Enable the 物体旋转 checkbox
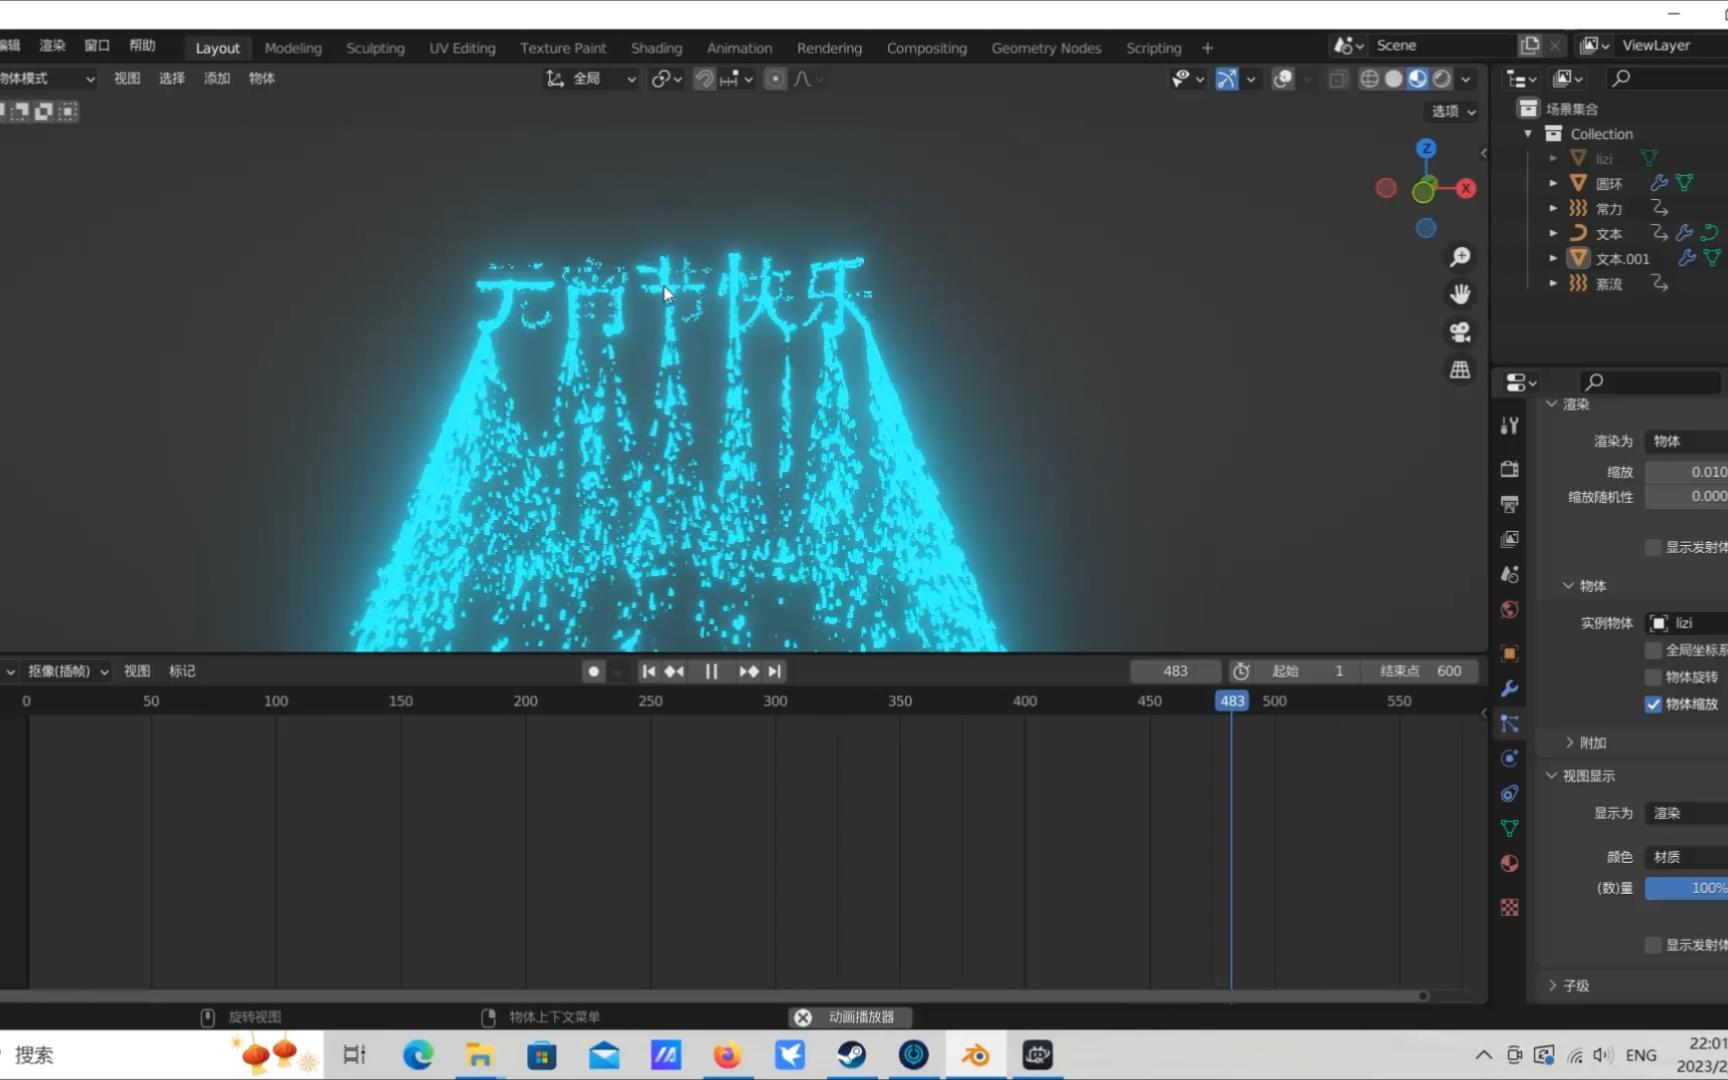The height and width of the screenshot is (1080, 1728). pyautogui.click(x=1654, y=678)
